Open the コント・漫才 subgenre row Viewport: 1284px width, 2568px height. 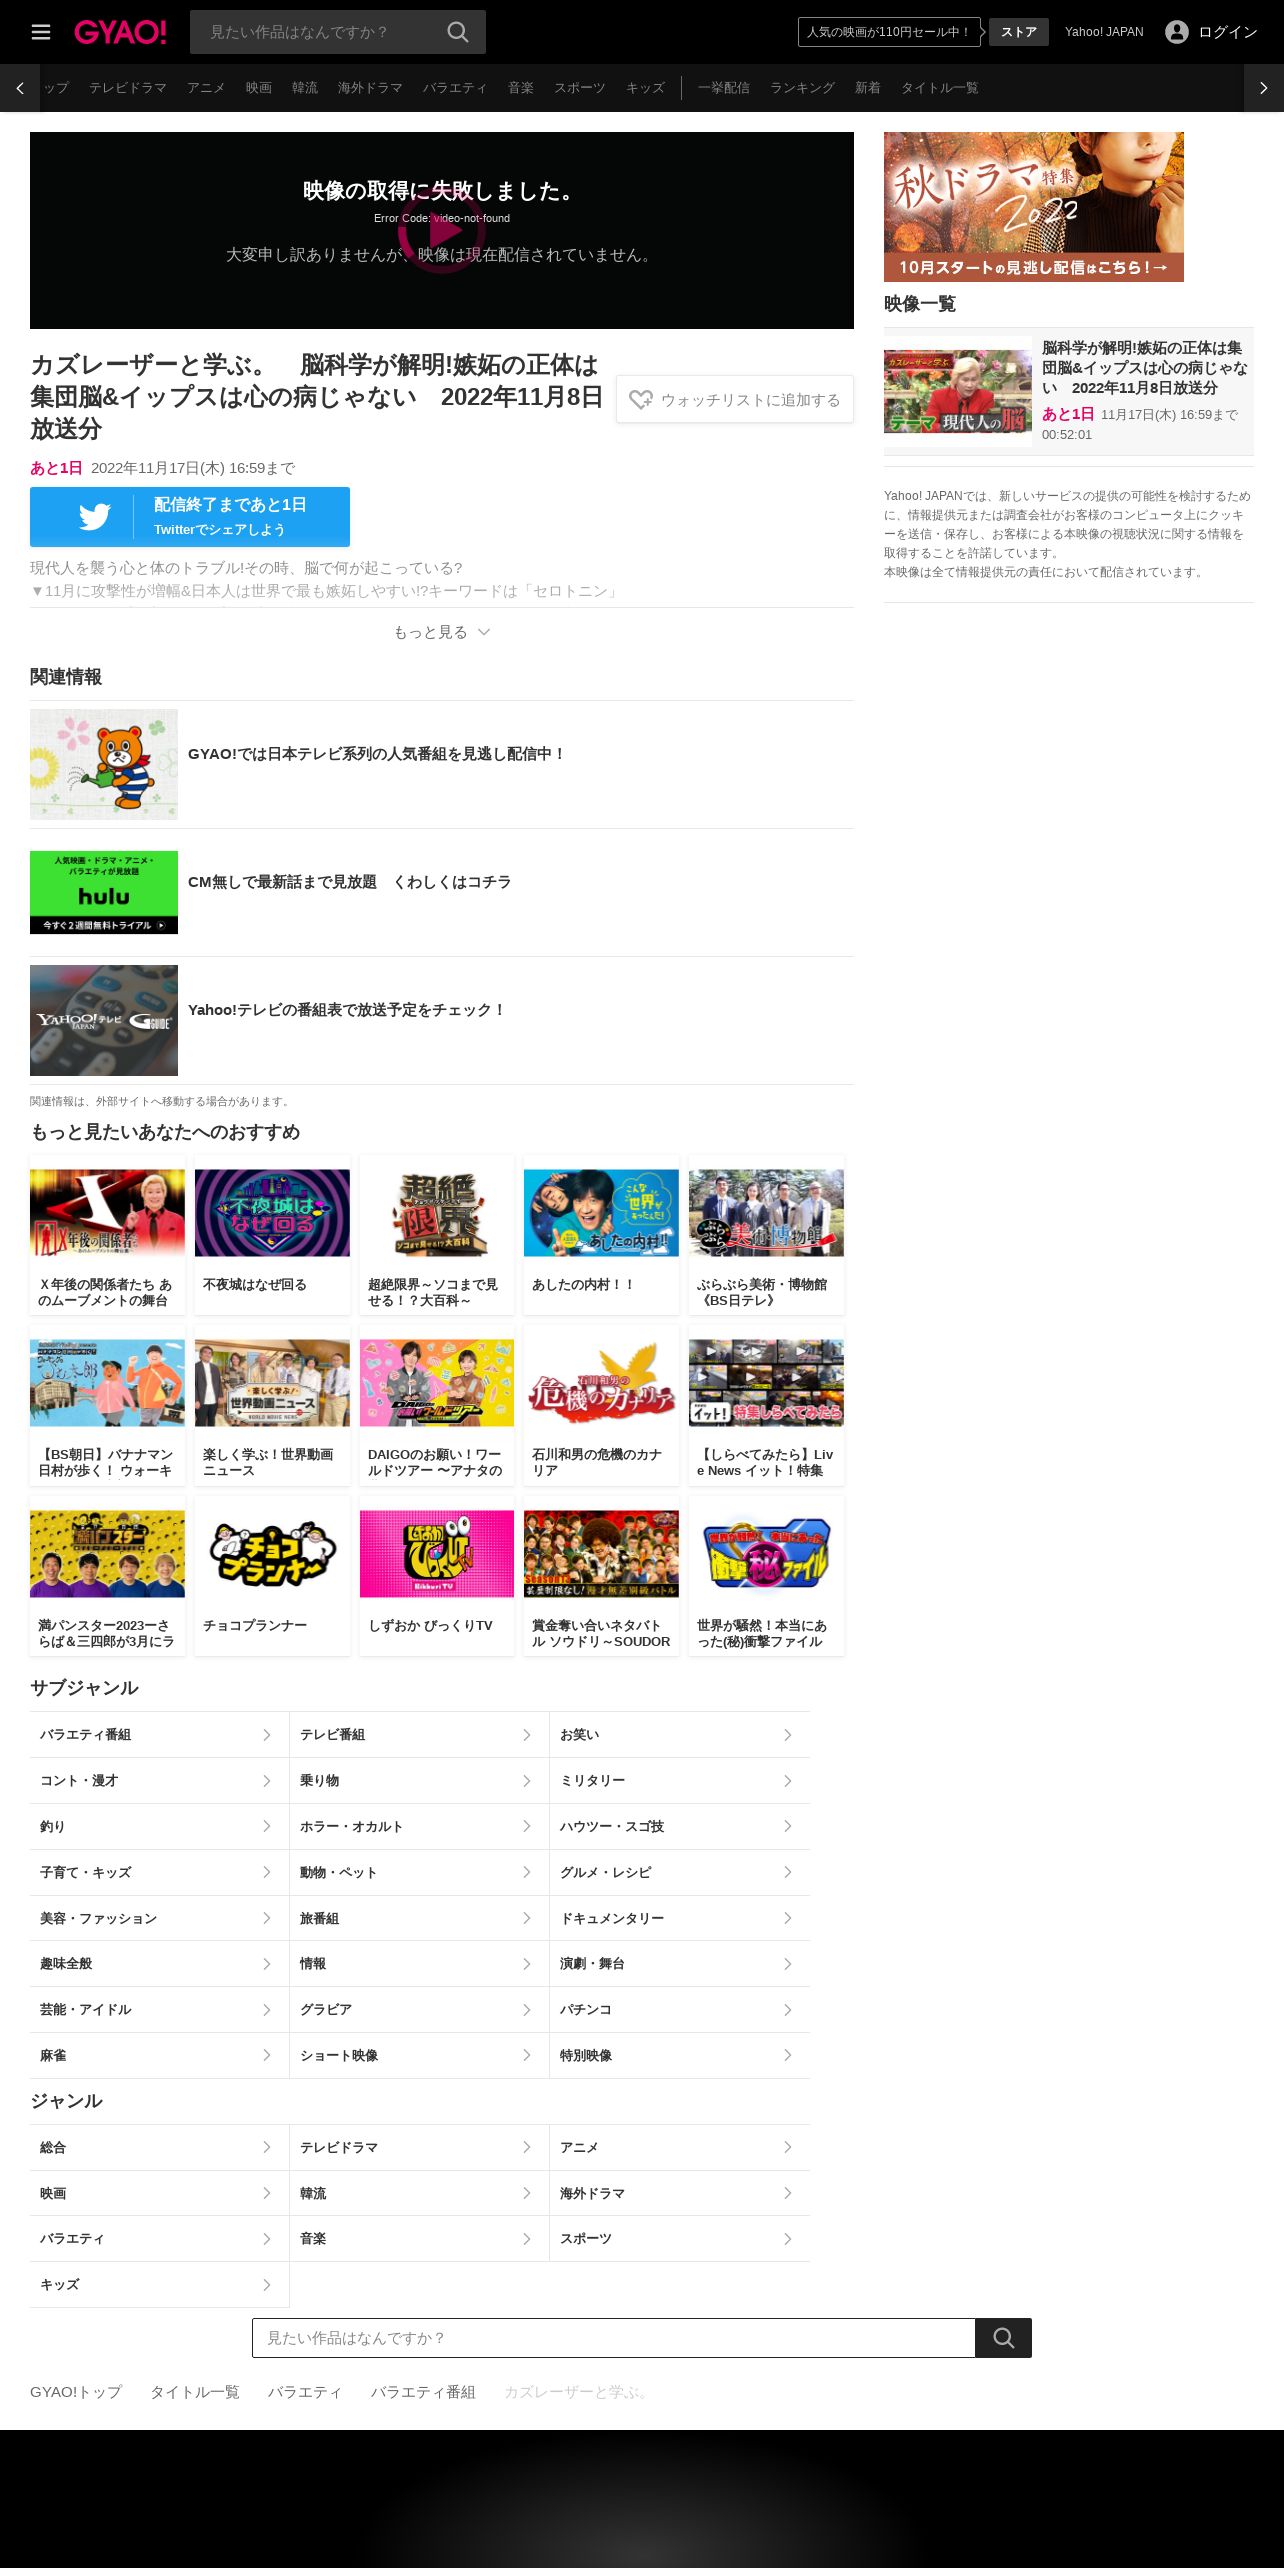pos(159,1781)
